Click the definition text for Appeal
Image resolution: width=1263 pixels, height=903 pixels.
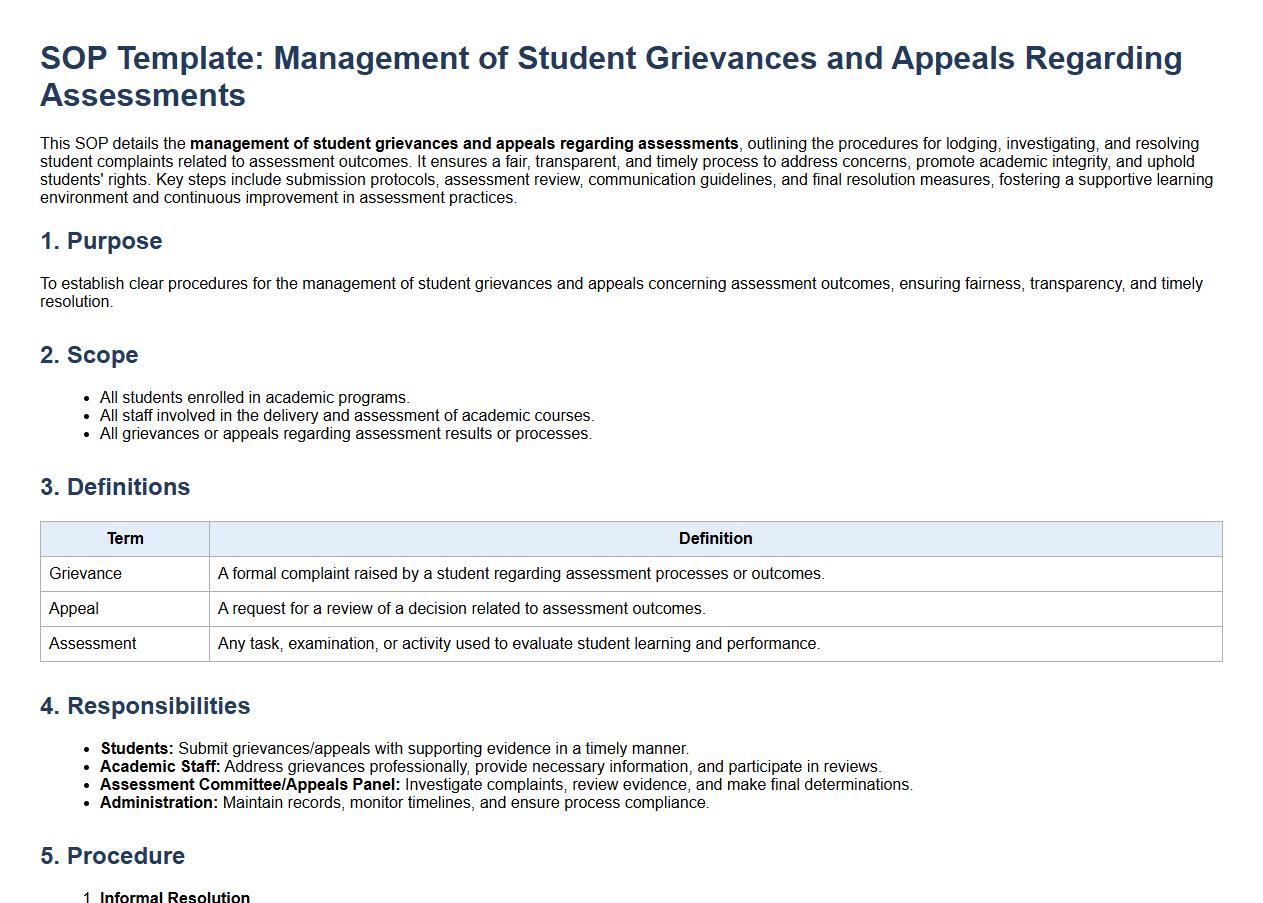[461, 609]
